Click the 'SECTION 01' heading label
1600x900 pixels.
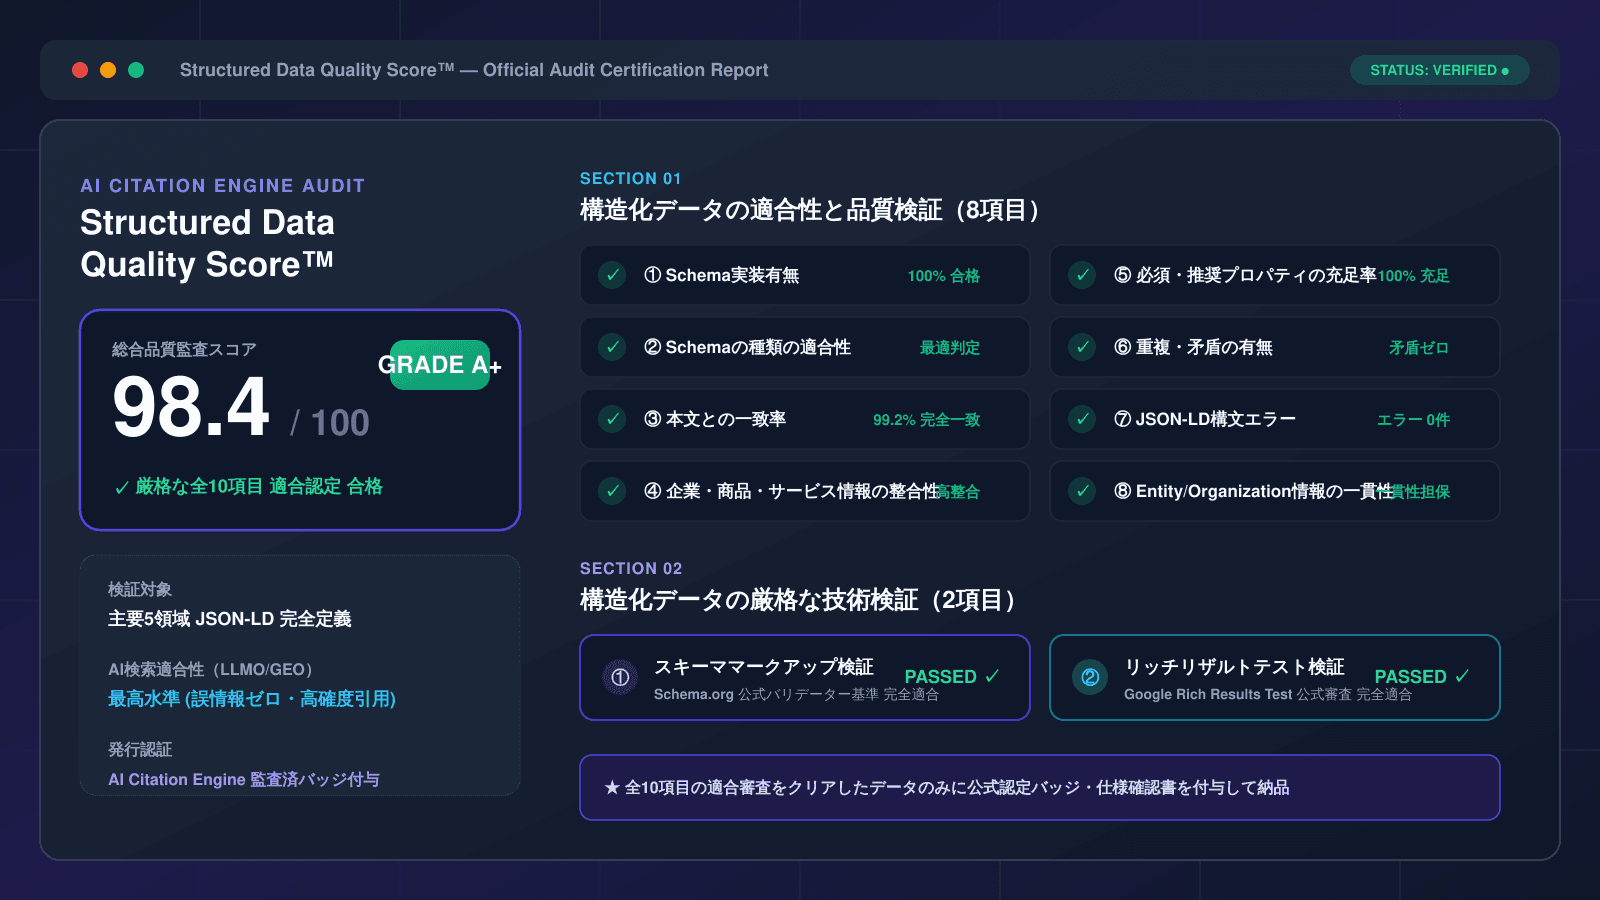tap(631, 178)
